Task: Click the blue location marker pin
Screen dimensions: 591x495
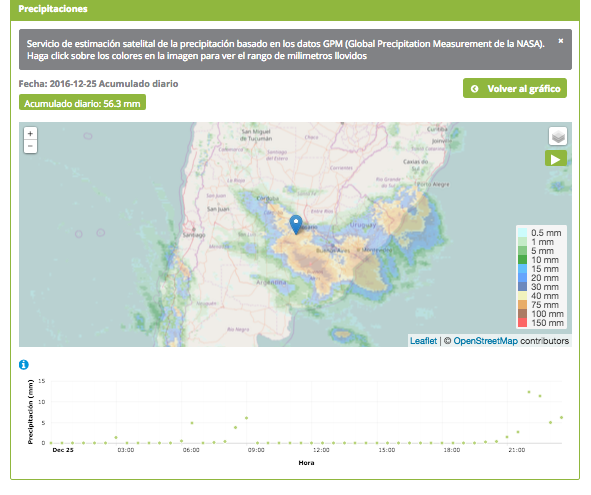Action: click(296, 225)
